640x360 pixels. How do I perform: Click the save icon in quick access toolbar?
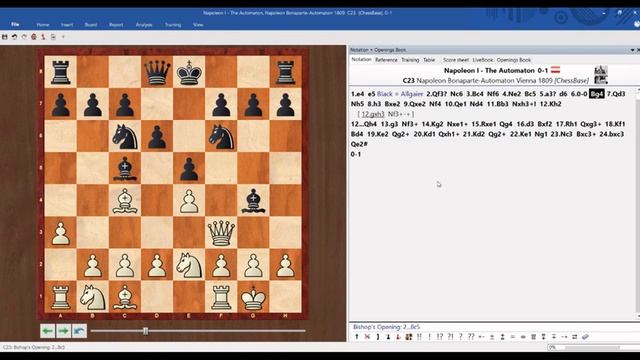[x=4, y=37]
